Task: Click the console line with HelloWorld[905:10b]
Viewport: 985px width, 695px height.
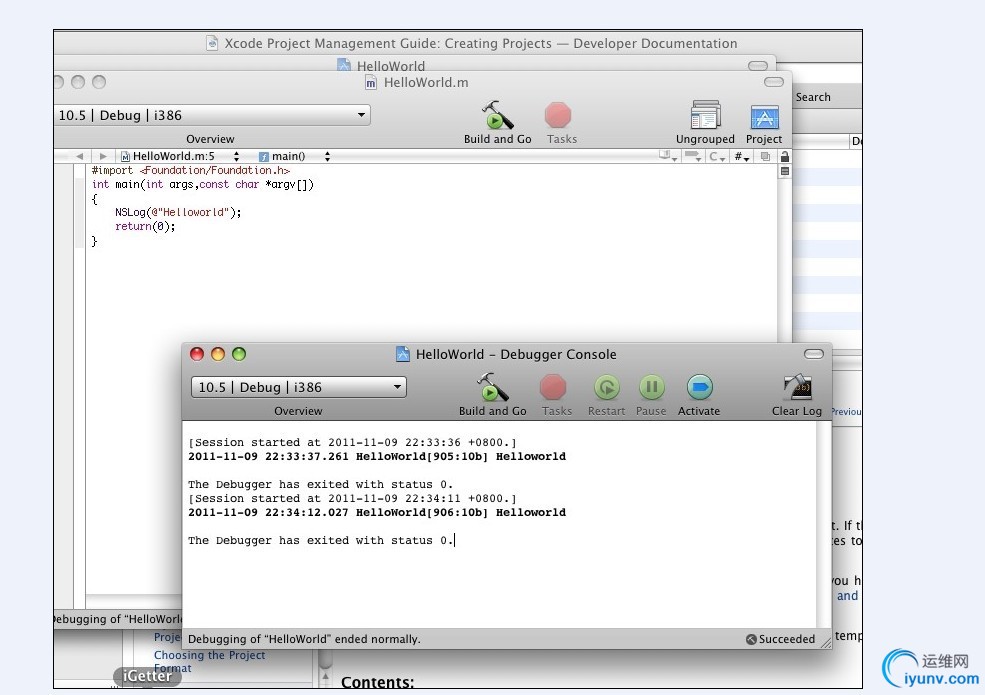Action: click(x=377, y=457)
